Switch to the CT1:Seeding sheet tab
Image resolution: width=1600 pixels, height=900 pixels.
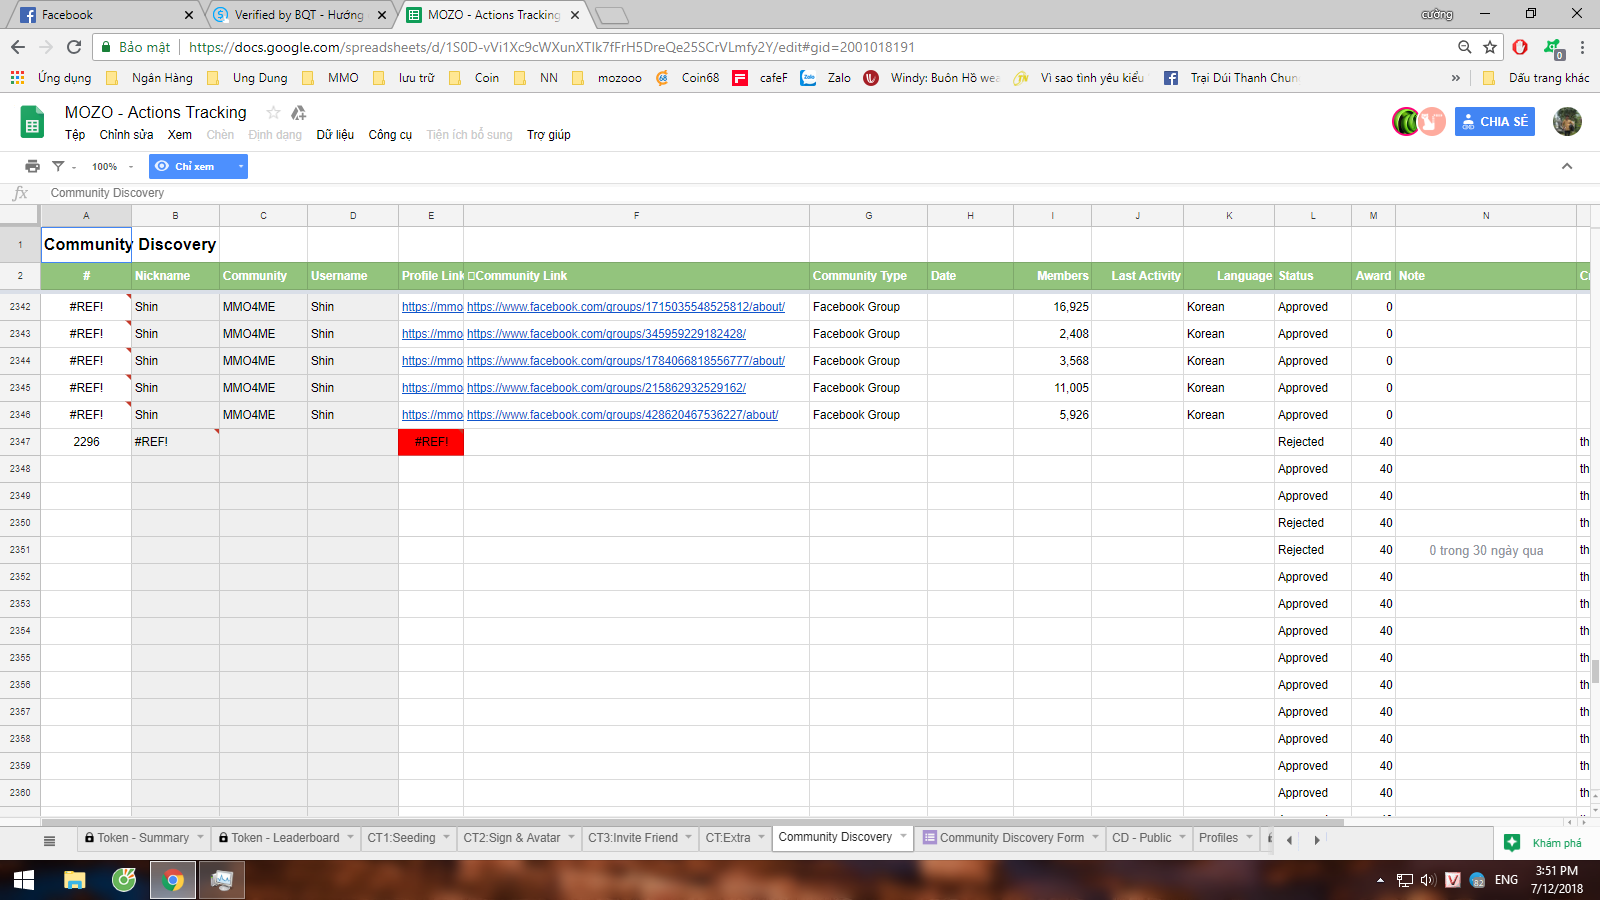(401, 838)
